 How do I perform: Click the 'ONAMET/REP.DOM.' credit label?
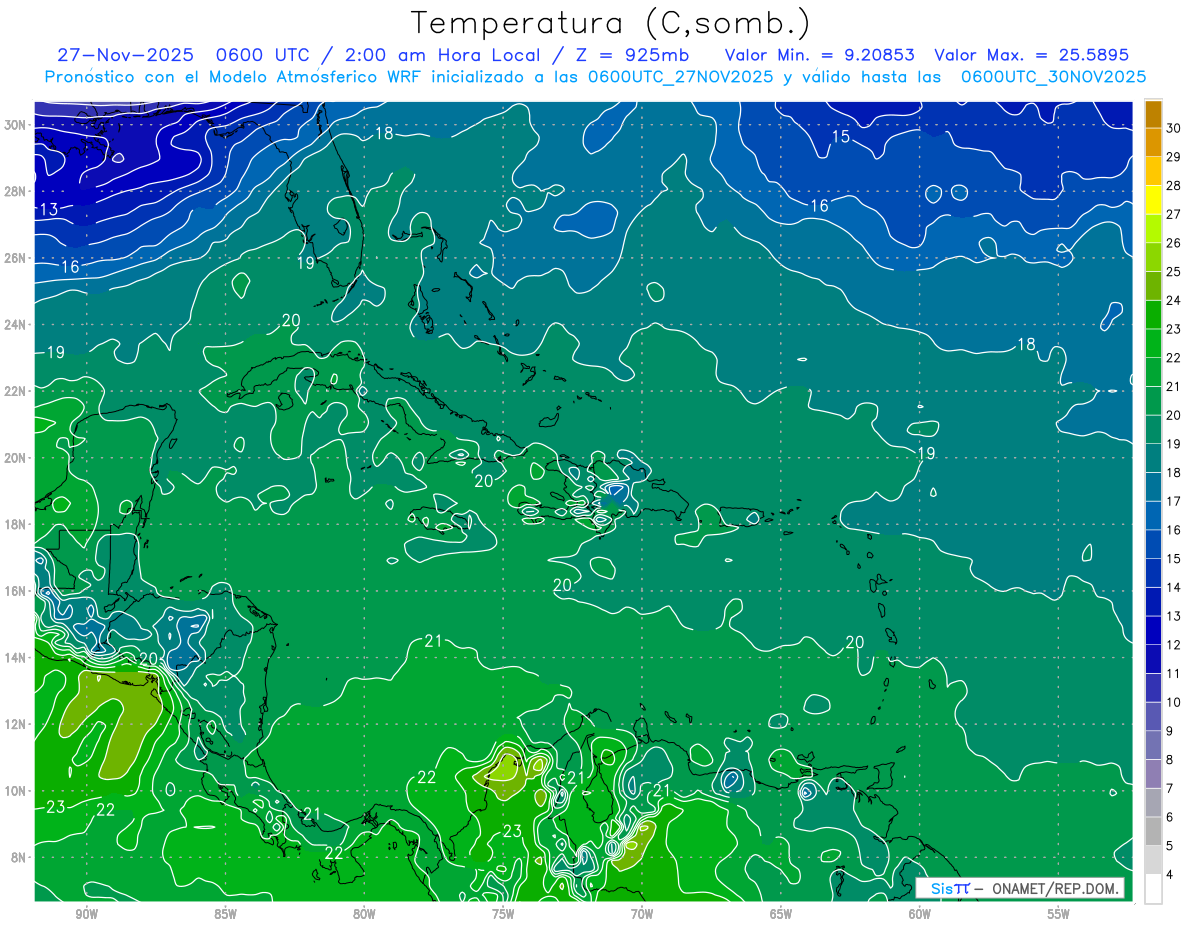[1056, 888]
